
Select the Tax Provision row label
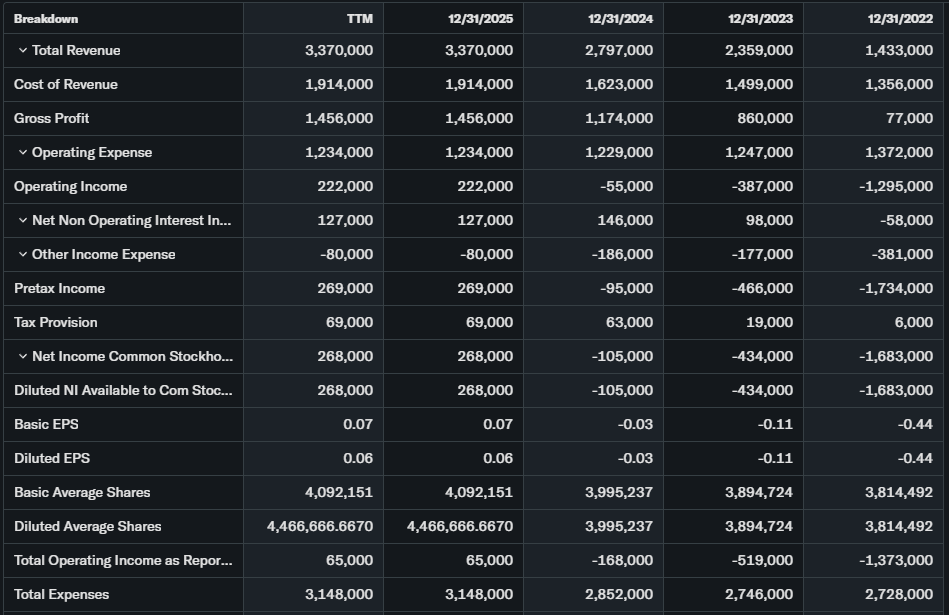click(56, 323)
